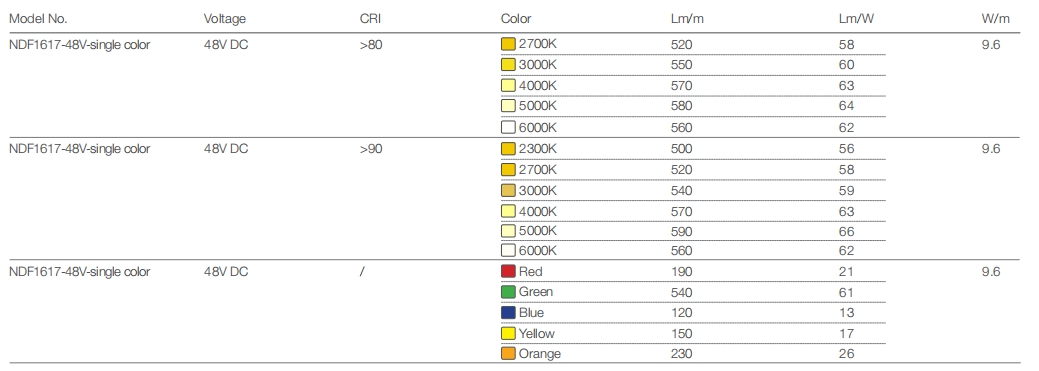
Task: Click the Orange color swatch
Action: [508, 353]
